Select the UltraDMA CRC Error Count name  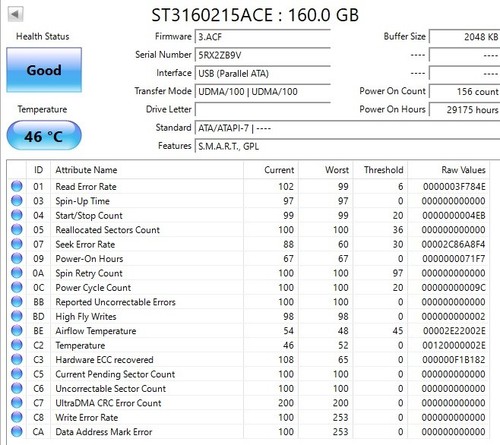pos(108,403)
